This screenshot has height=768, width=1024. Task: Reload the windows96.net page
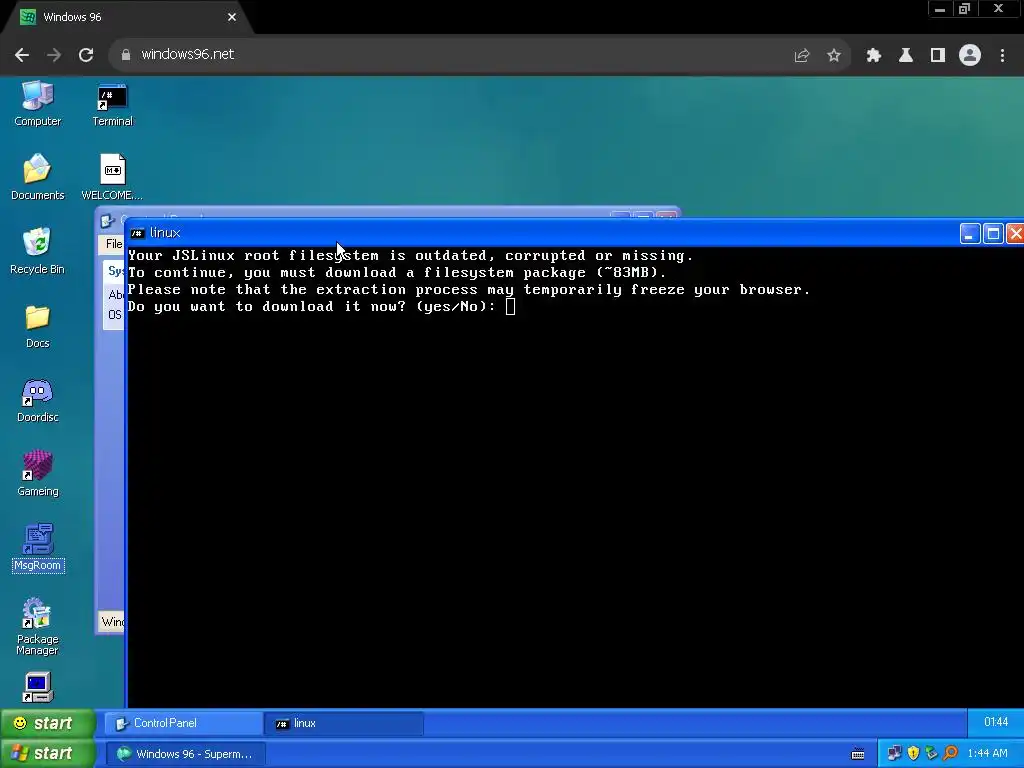[x=86, y=55]
